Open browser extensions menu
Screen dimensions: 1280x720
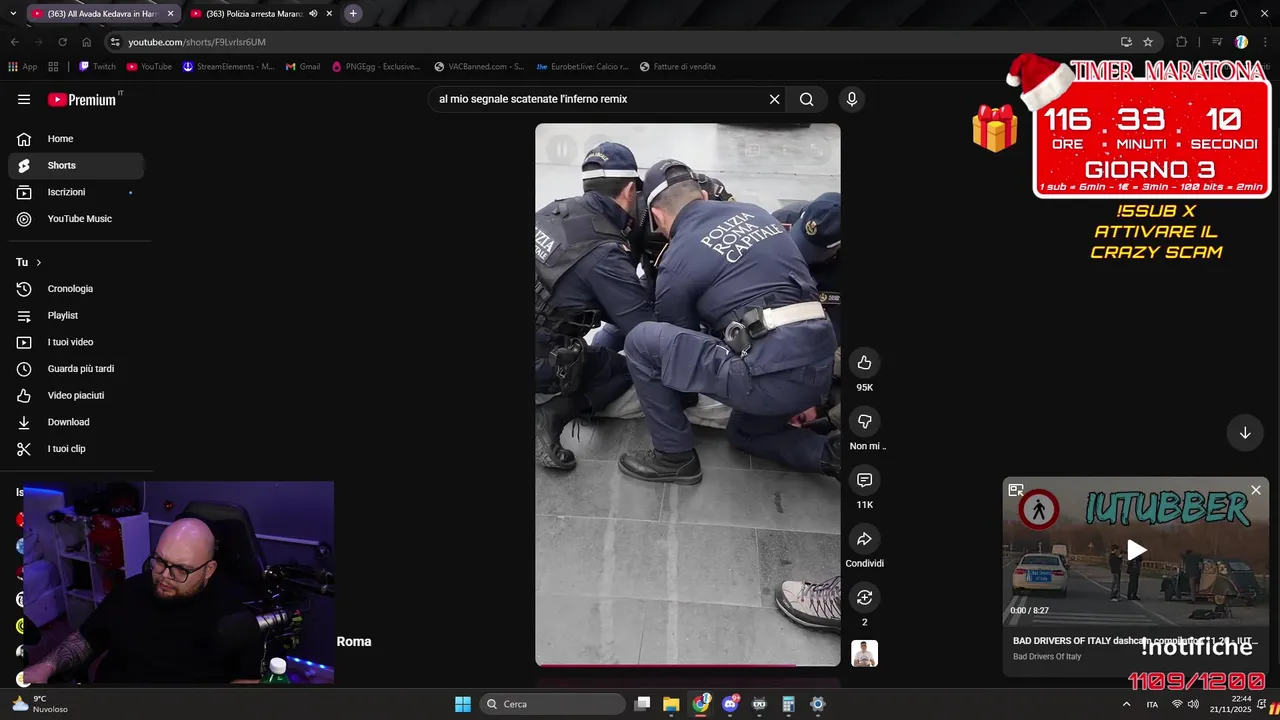[x=1182, y=42]
